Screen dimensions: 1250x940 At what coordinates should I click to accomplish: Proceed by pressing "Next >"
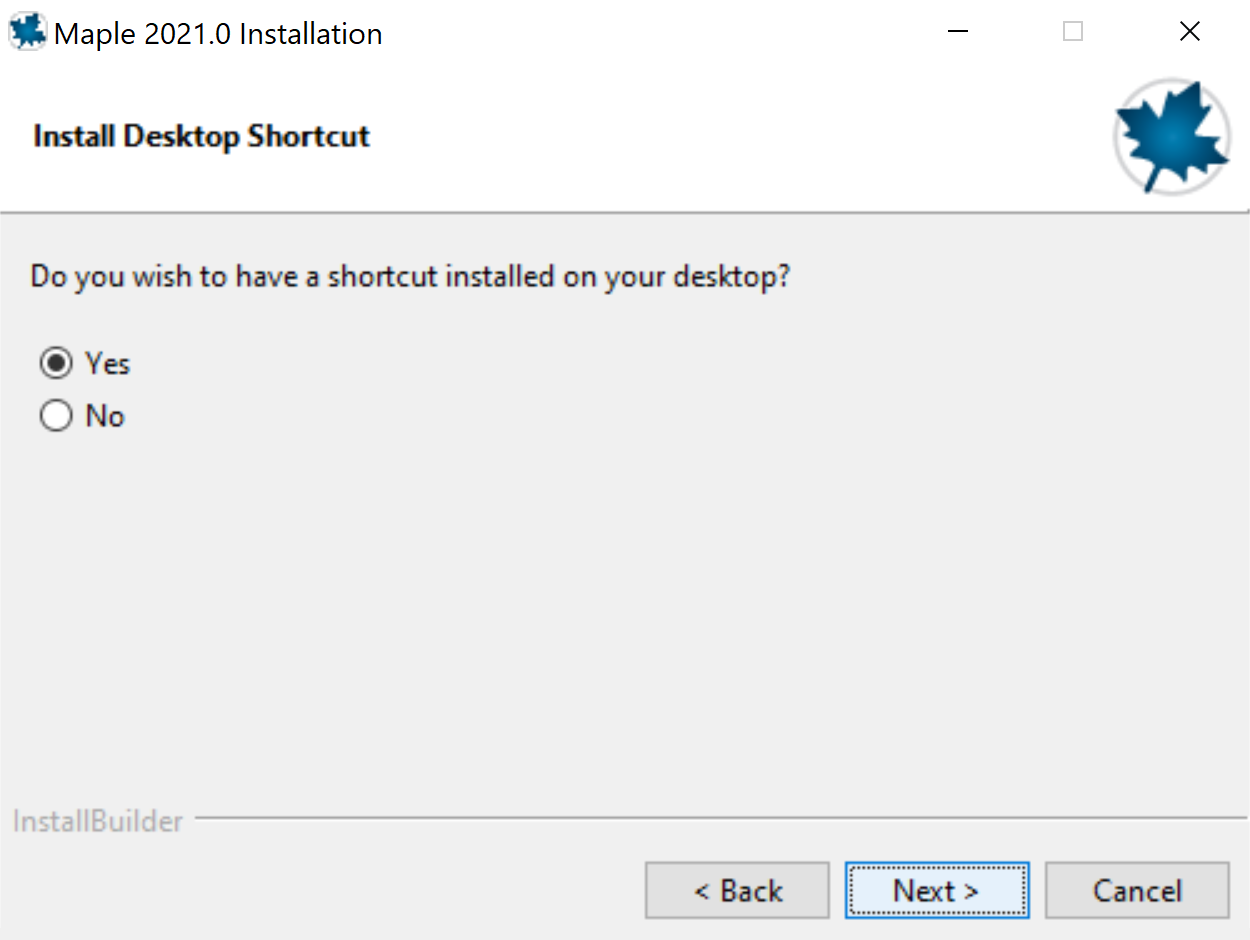pyautogui.click(x=936, y=890)
